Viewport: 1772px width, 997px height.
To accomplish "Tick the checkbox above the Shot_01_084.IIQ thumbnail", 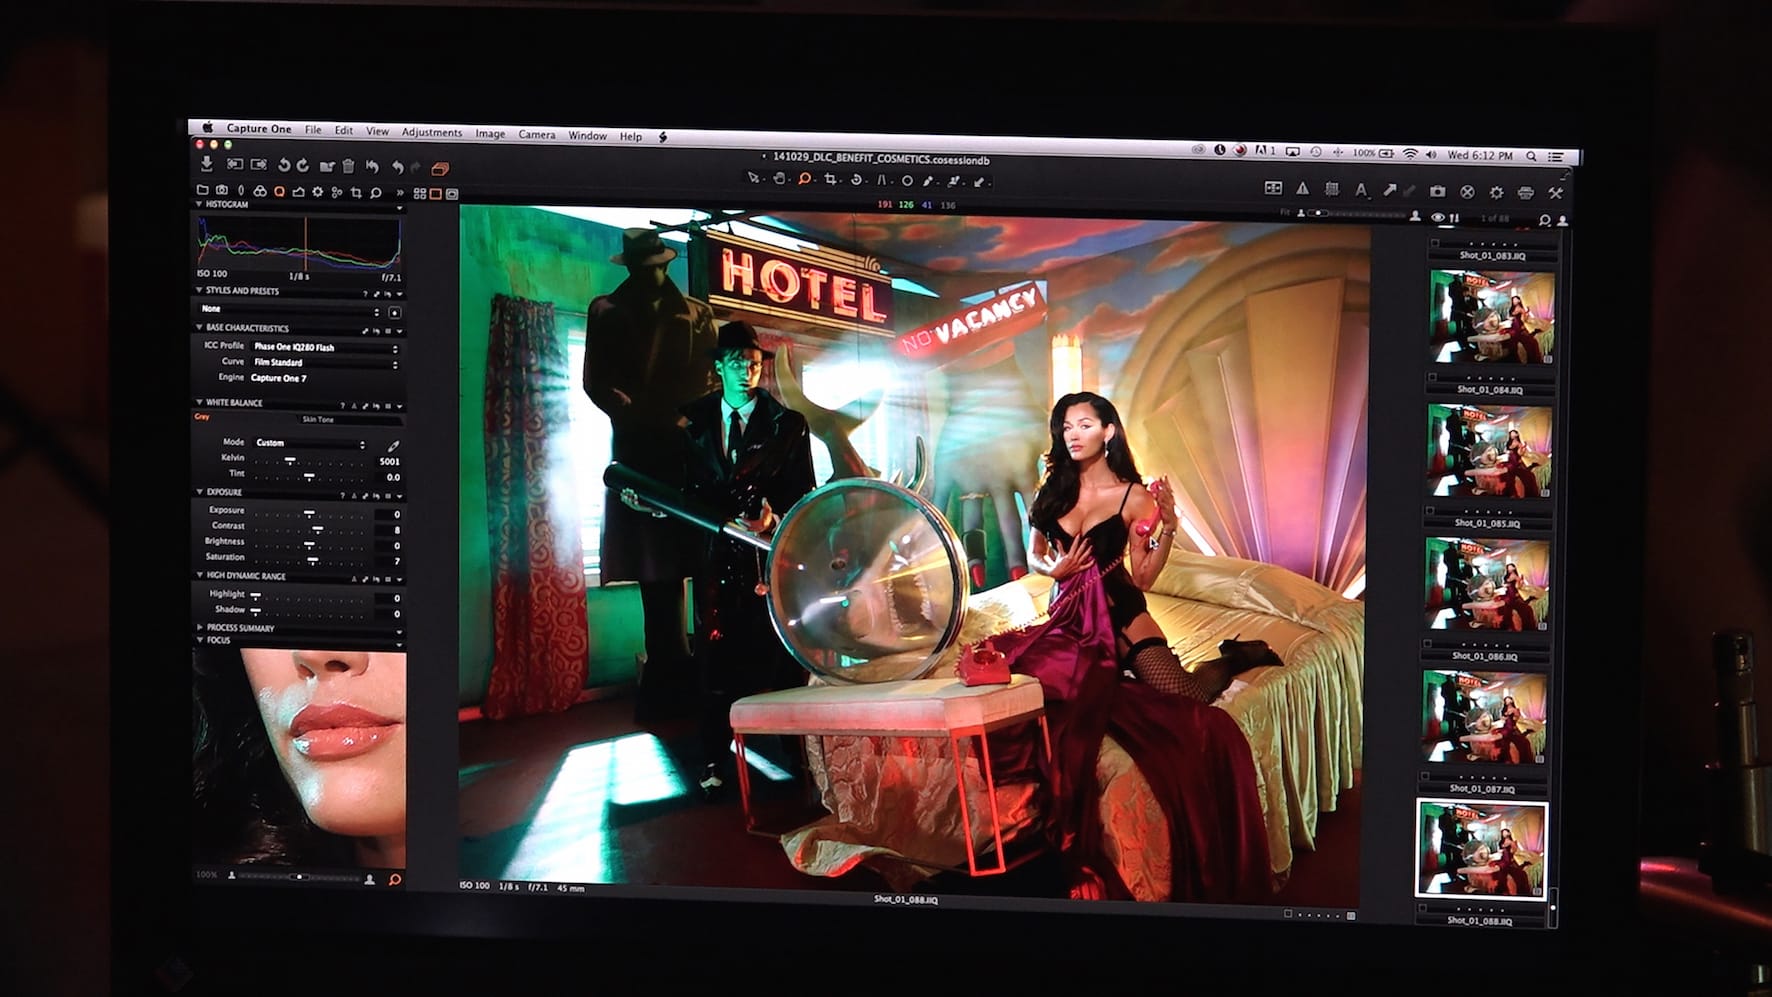I will point(1433,377).
